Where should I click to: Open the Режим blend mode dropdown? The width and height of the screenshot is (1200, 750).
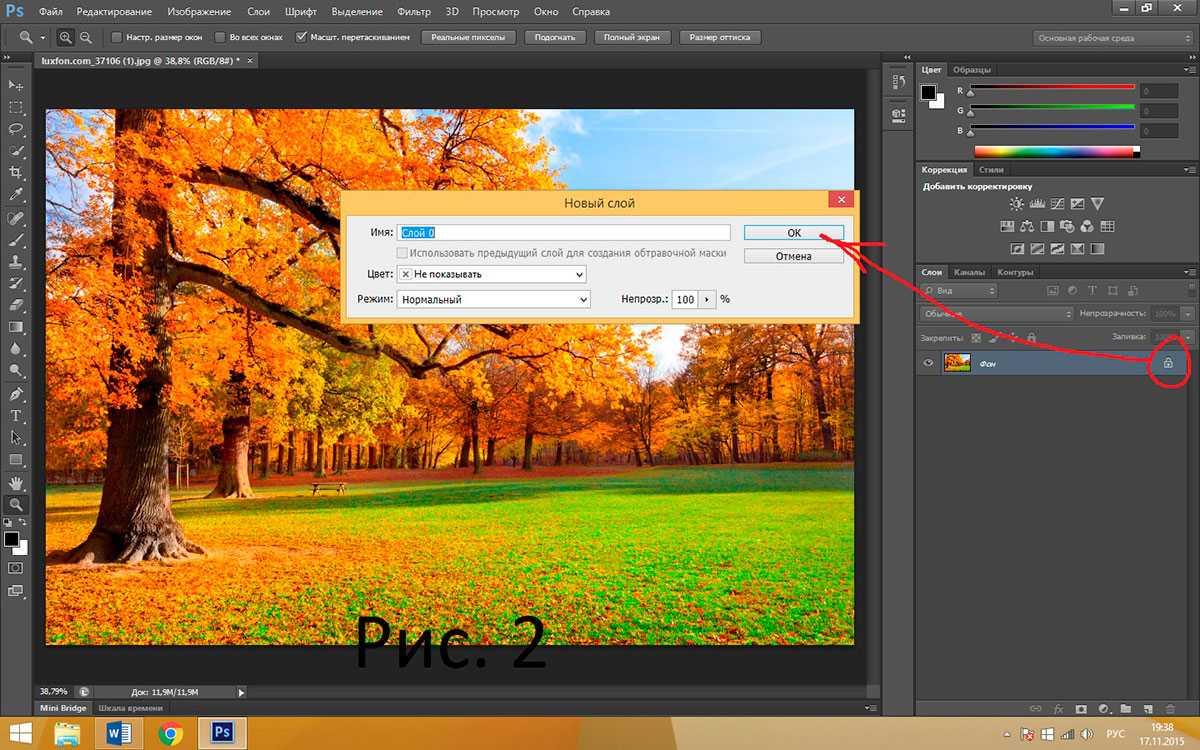tap(494, 299)
